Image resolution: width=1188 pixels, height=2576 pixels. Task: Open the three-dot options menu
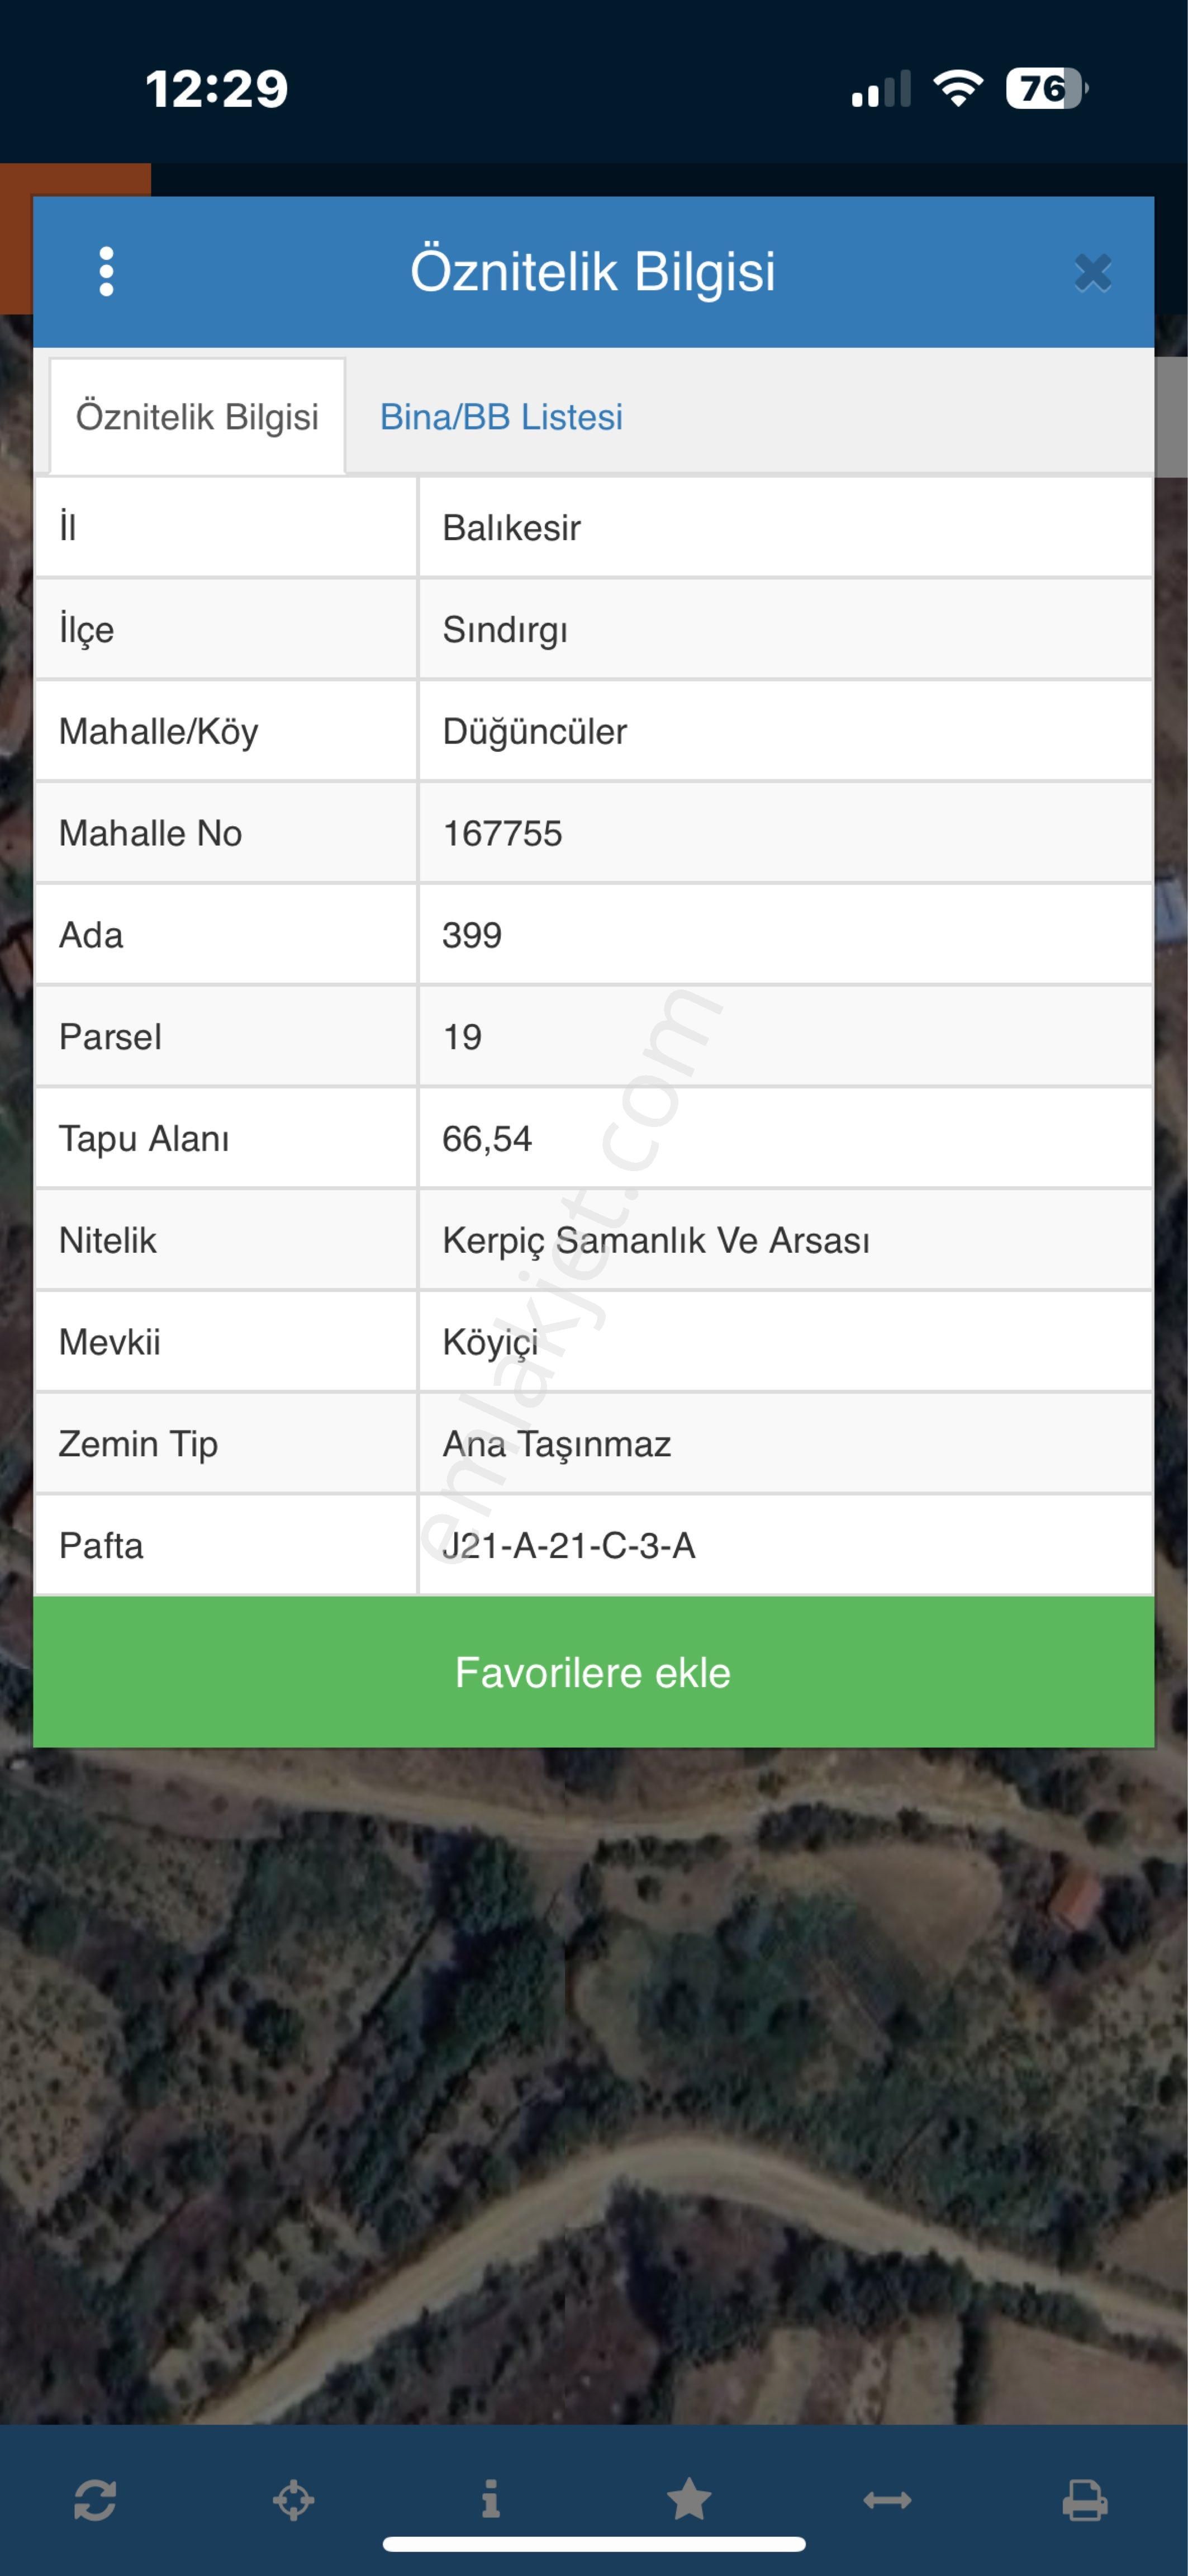coord(106,272)
